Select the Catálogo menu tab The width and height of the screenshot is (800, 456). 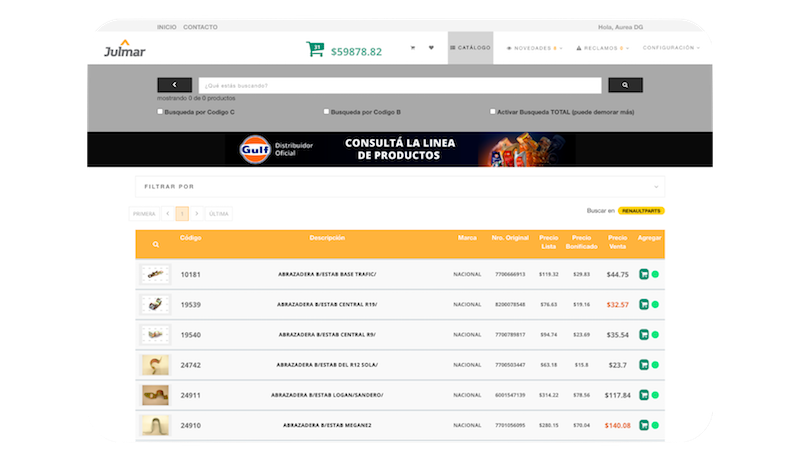pyautogui.click(x=470, y=48)
